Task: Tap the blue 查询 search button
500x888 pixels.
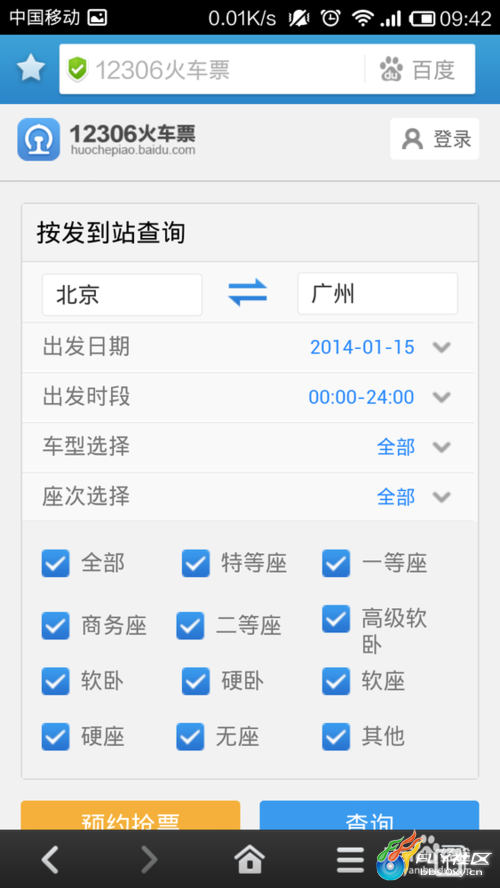Action: tap(369, 816)
